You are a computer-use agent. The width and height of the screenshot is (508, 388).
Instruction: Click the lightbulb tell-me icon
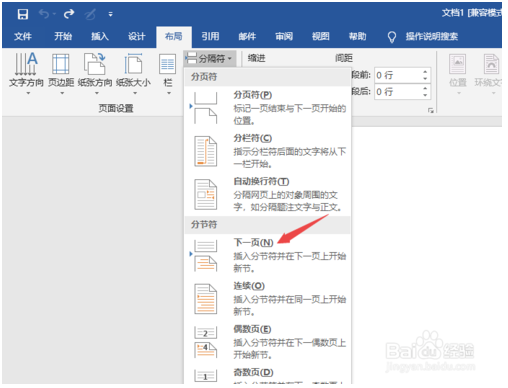[x=392, y=37]
